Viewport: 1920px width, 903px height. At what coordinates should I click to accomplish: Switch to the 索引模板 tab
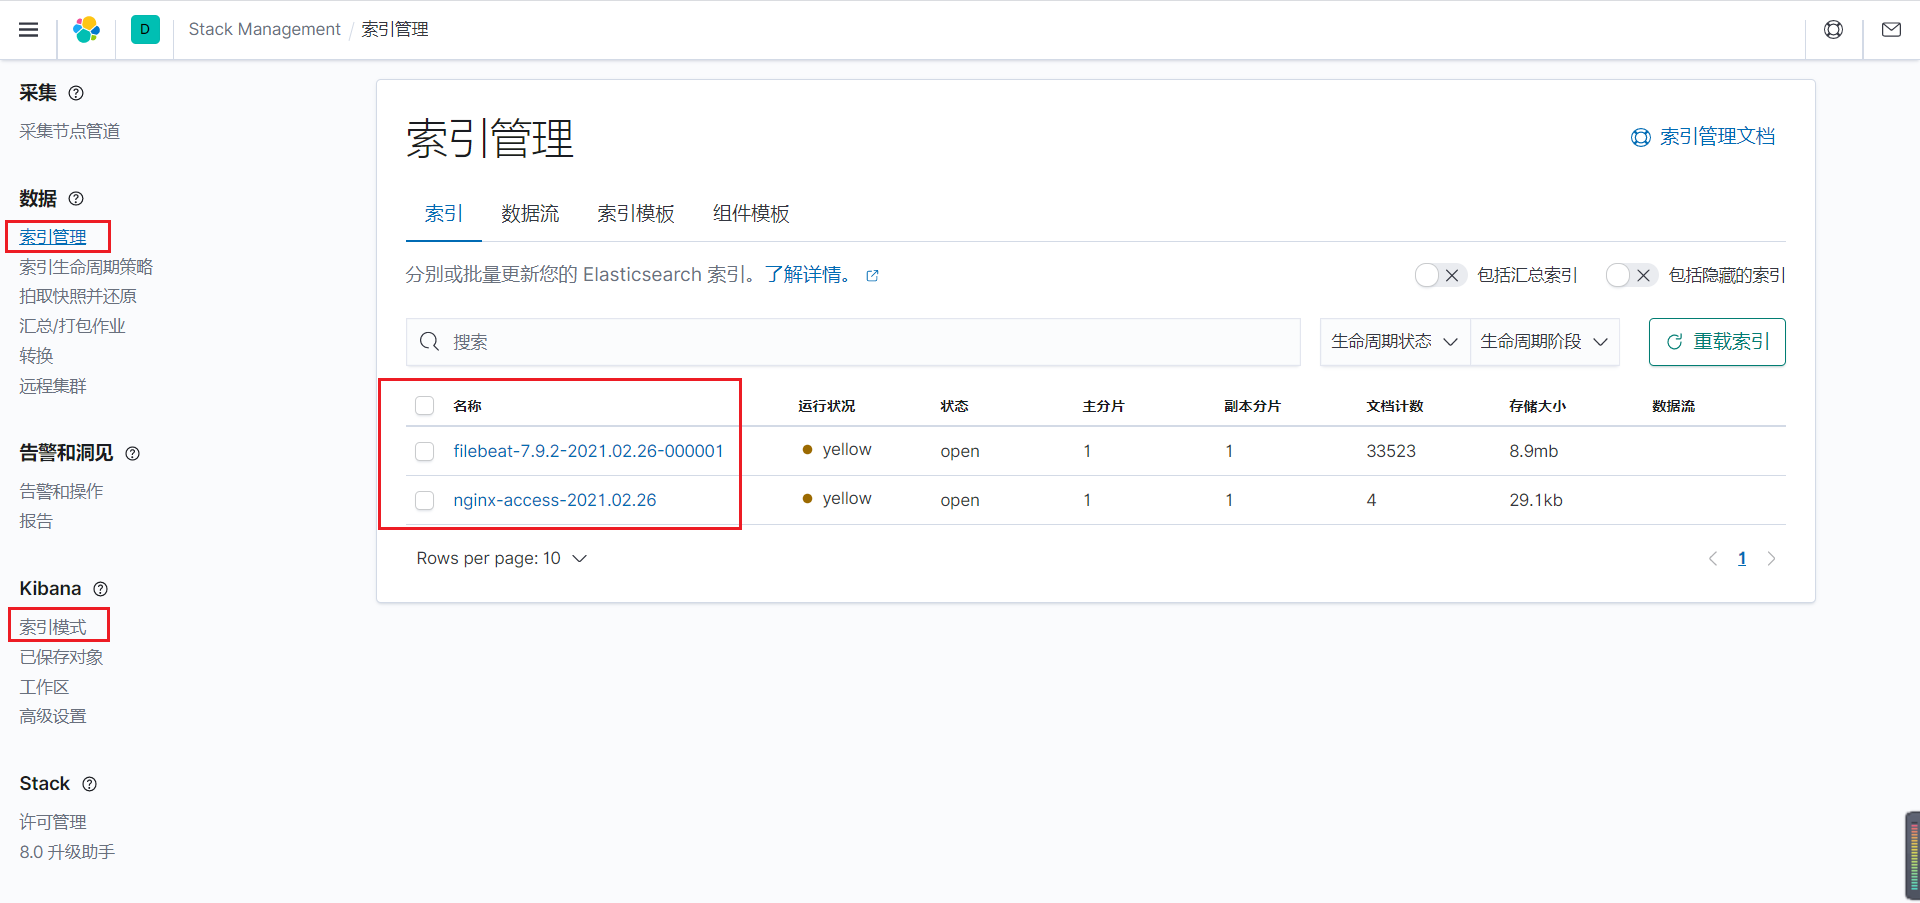[x=636, y=214]
